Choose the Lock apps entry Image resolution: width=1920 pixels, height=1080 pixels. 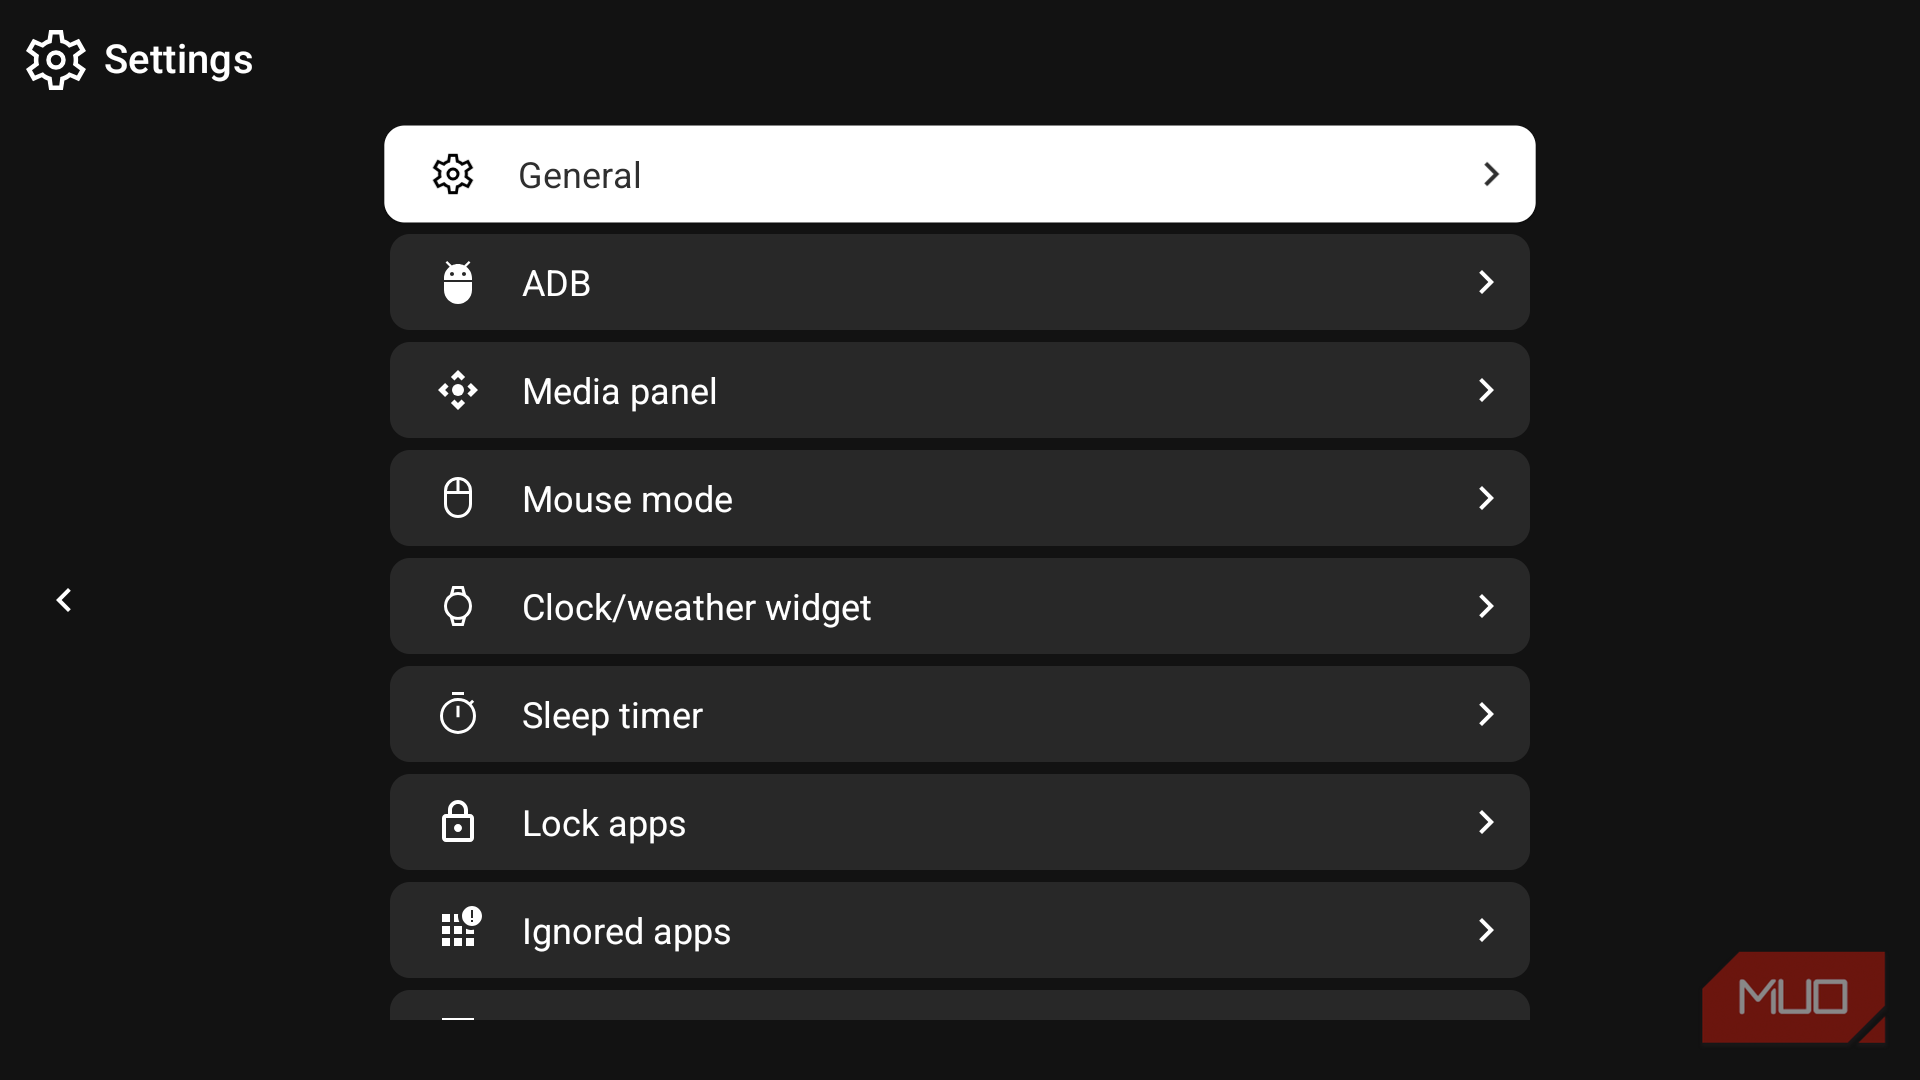click(960, 822)
